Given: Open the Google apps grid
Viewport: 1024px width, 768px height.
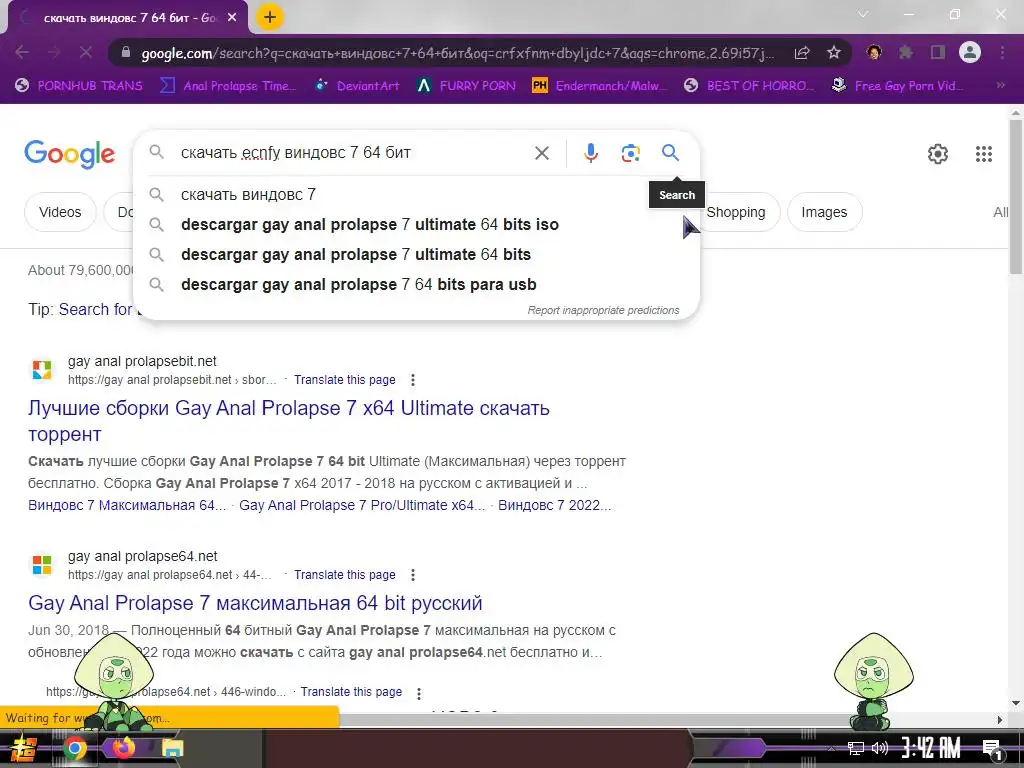Looking at the screenshot, I should tap(984, 153).
